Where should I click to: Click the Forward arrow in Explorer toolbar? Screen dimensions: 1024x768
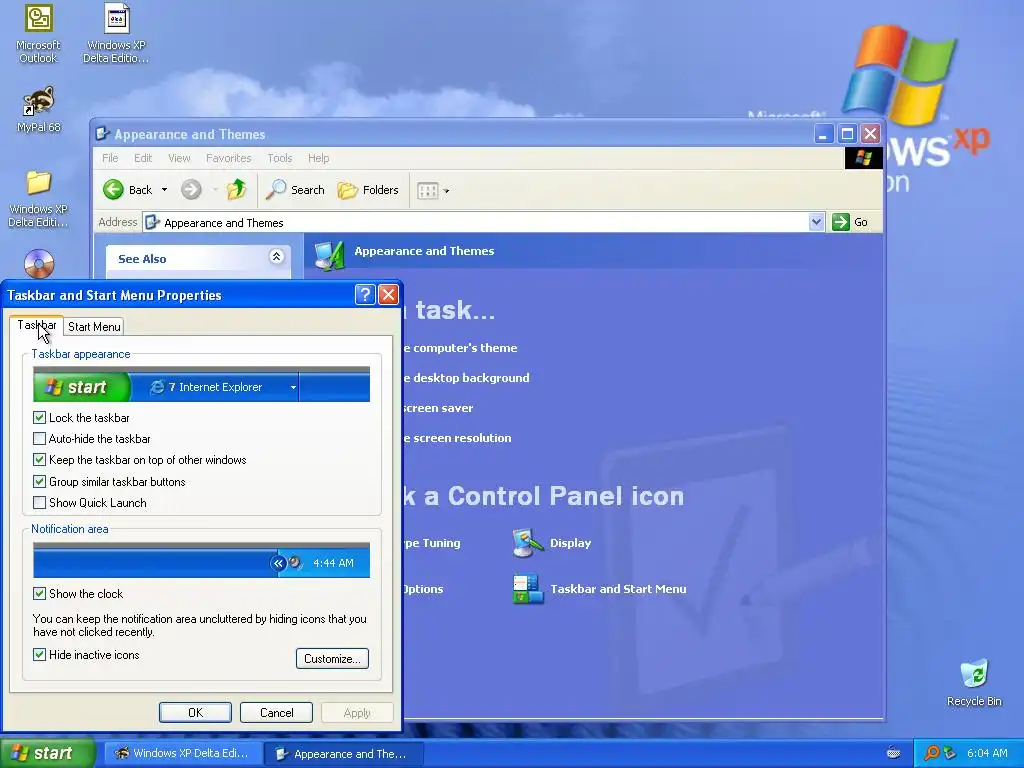point(191,189)
